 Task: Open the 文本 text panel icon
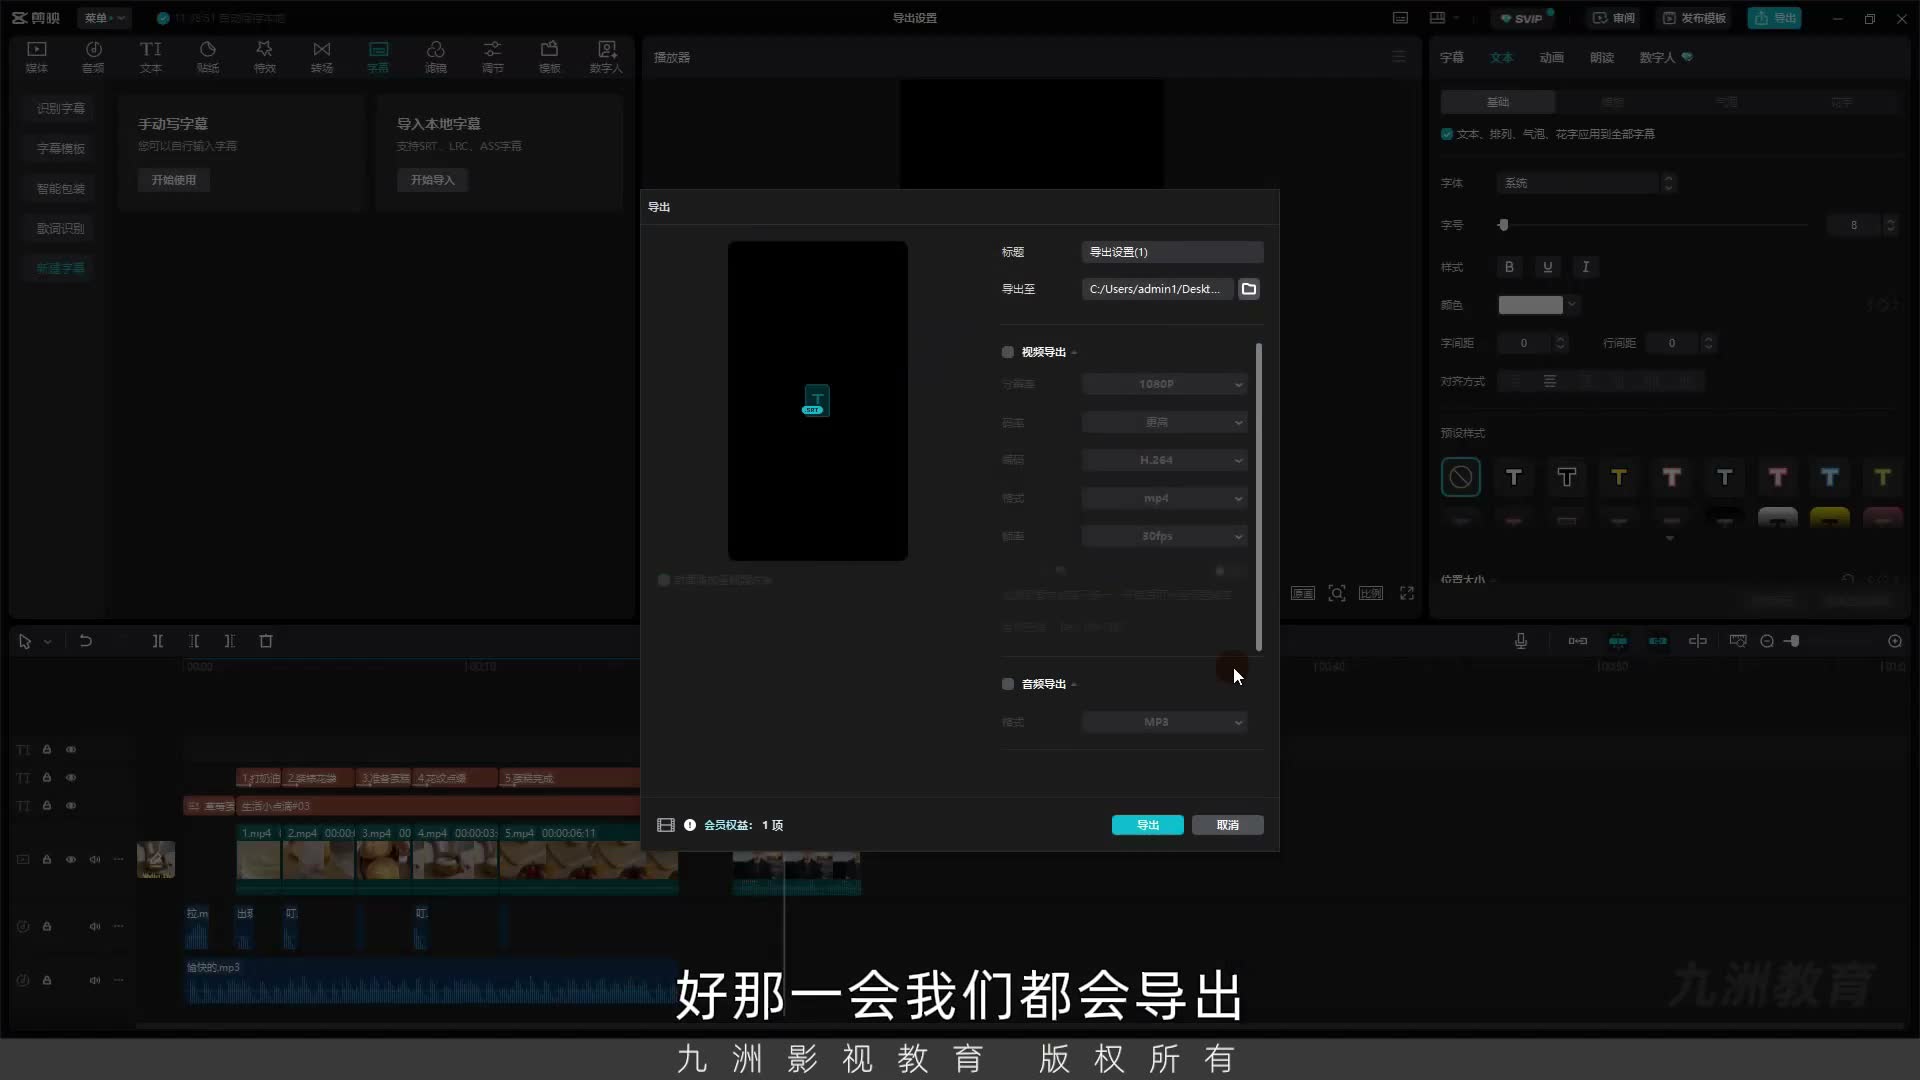click(x=150, y=57)
